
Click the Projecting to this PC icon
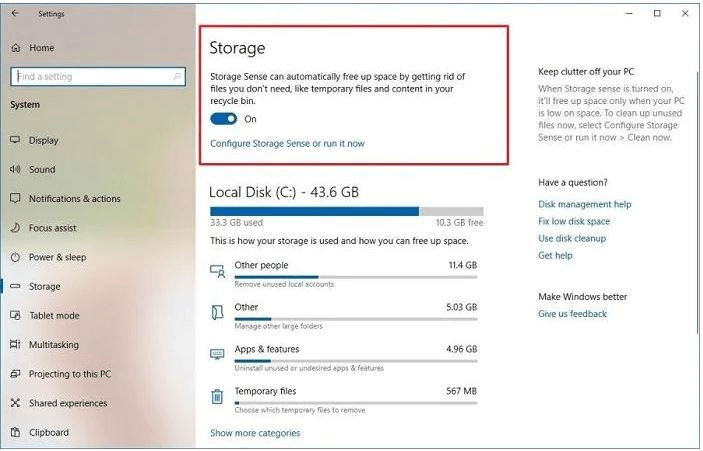tap(15, 373)
